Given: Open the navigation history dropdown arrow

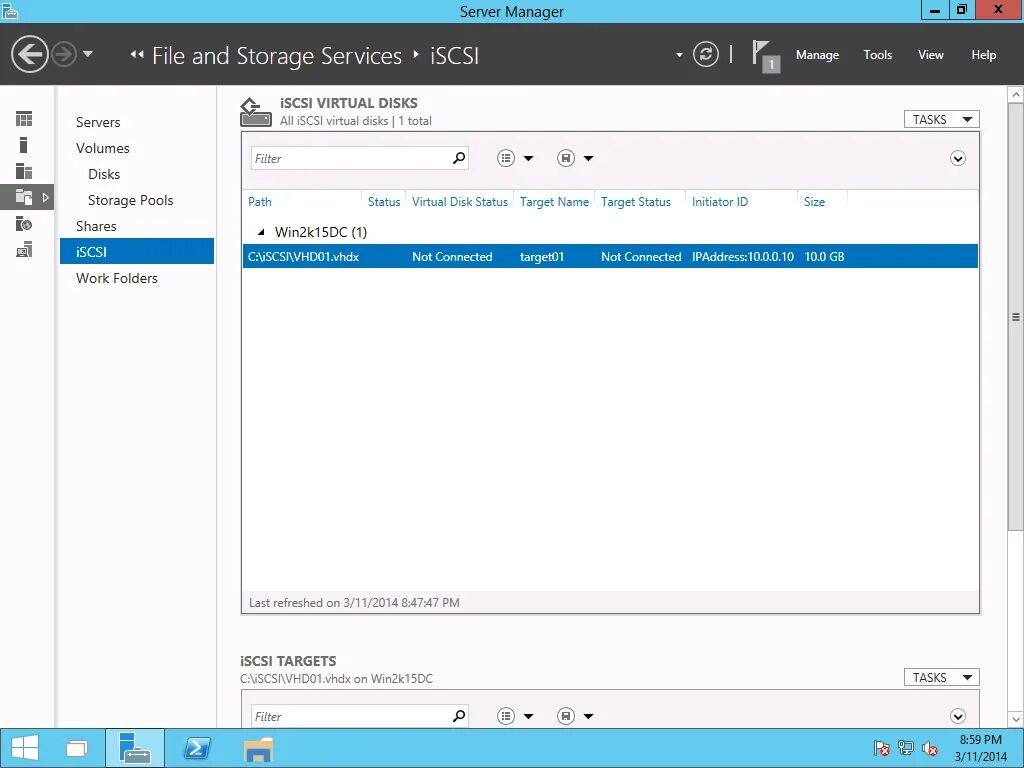Looking at the screenshot, I should click(x=88, y=54).
